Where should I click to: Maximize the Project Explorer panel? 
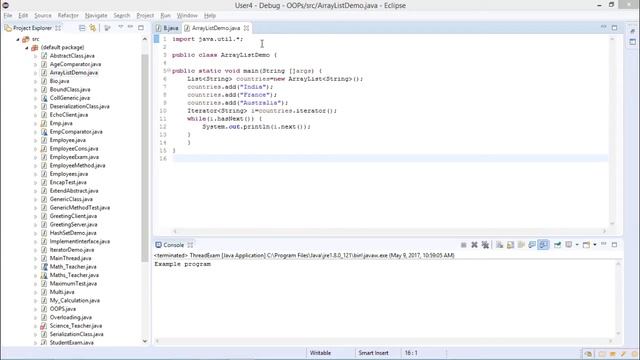(141, 27)
